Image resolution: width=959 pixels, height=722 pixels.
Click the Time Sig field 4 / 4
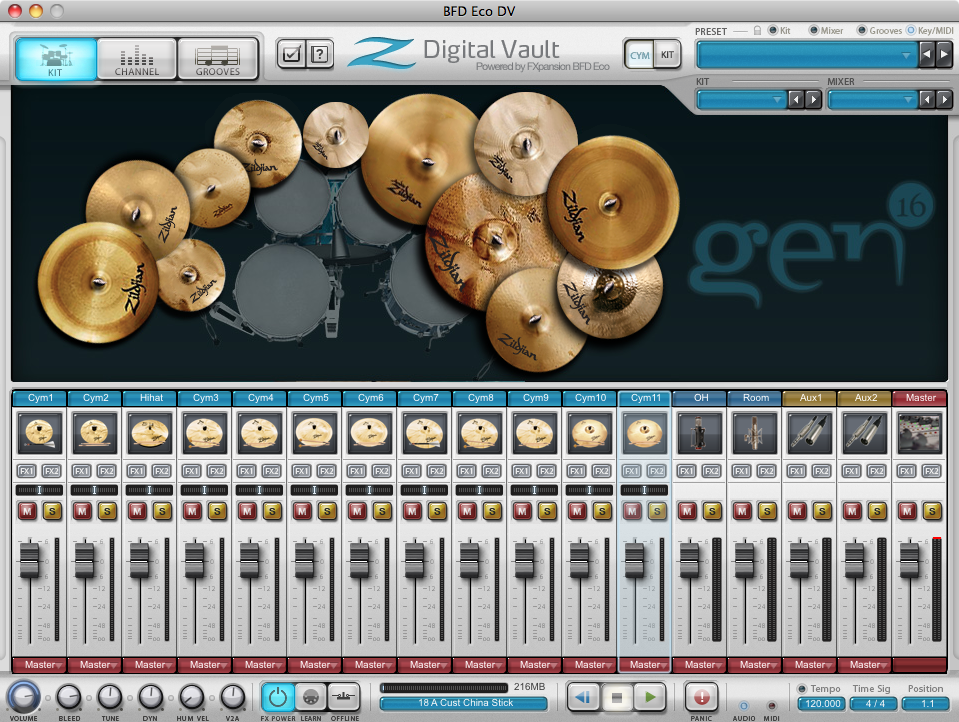(874, 704)
